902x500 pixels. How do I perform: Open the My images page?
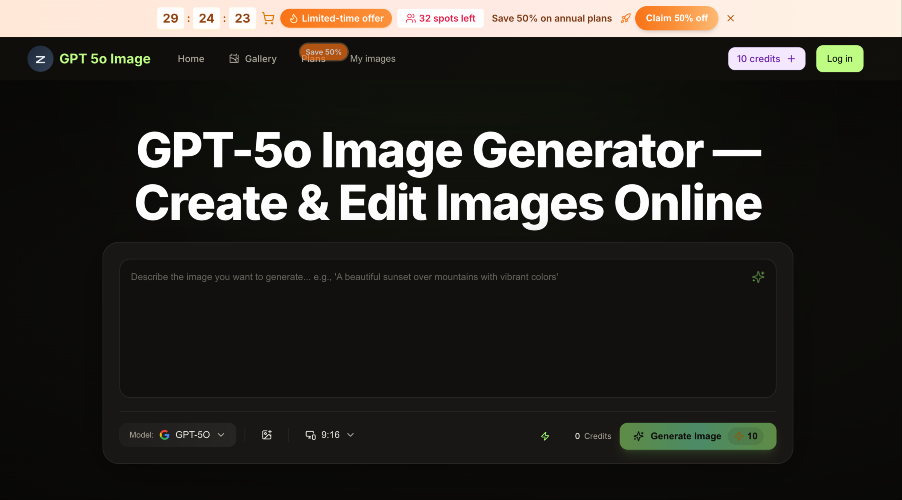pyautogui.click(x=372, y=59)
